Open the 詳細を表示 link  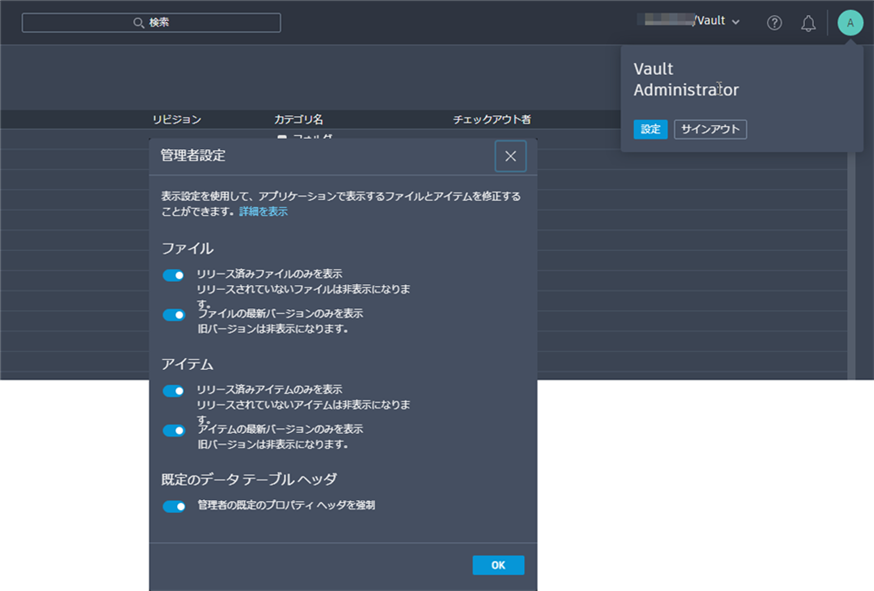(x=263, y=211)
